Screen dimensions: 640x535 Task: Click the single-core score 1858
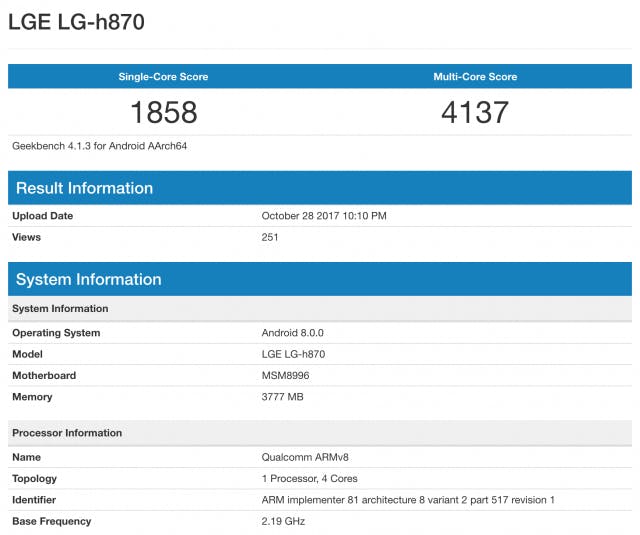pos(164,112)
